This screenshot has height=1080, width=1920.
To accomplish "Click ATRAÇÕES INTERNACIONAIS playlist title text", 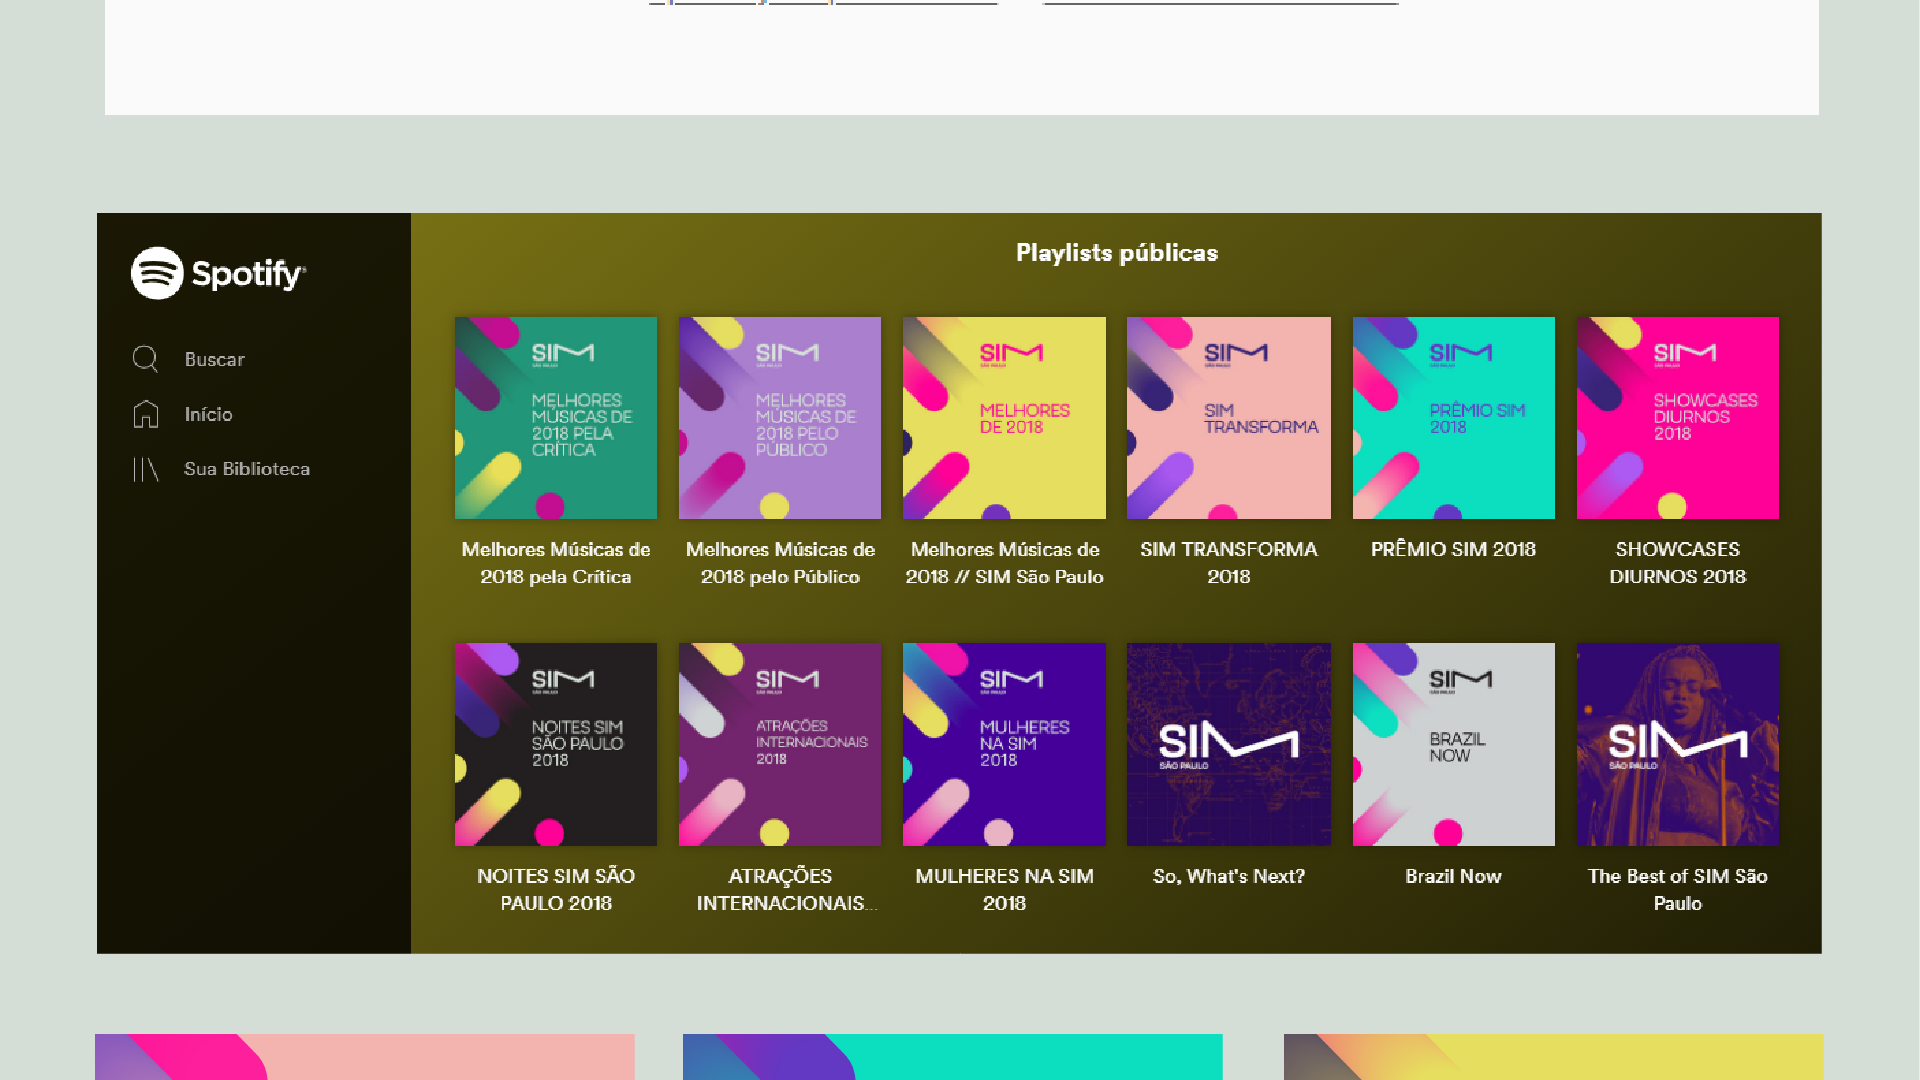I will pos(780,889).
